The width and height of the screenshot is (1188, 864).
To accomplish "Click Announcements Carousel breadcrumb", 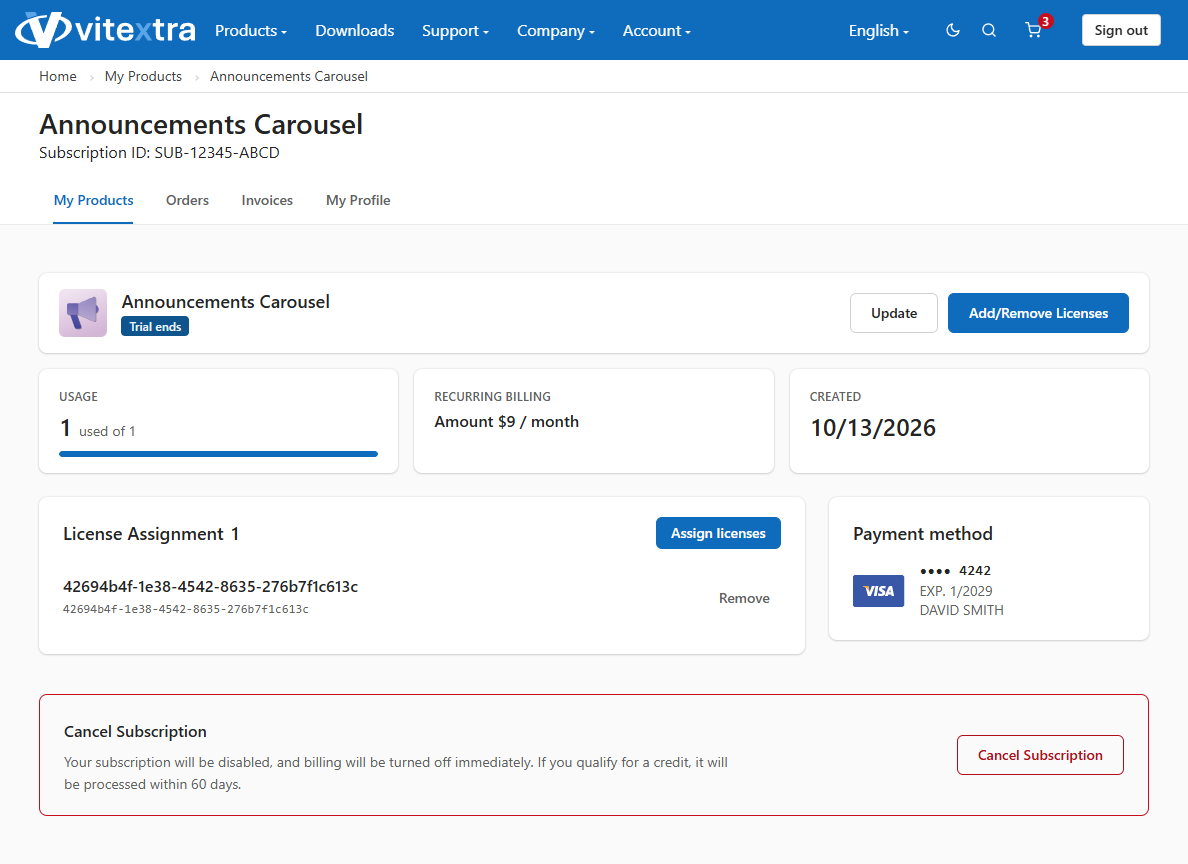I will point(289,77).
